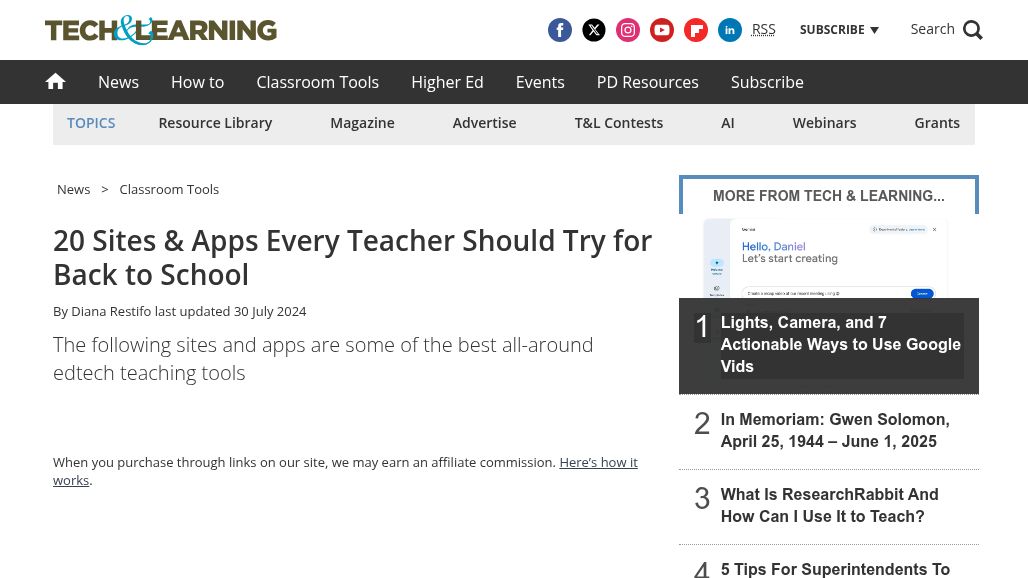1028x578 pixels.
Task: Go to Resource Library topic
Action: tap(215, 123)
